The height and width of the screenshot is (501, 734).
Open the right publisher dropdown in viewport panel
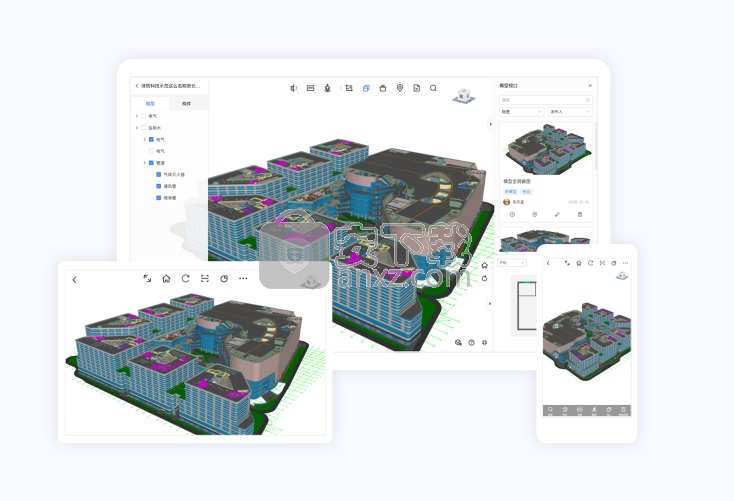click(570, 112)
